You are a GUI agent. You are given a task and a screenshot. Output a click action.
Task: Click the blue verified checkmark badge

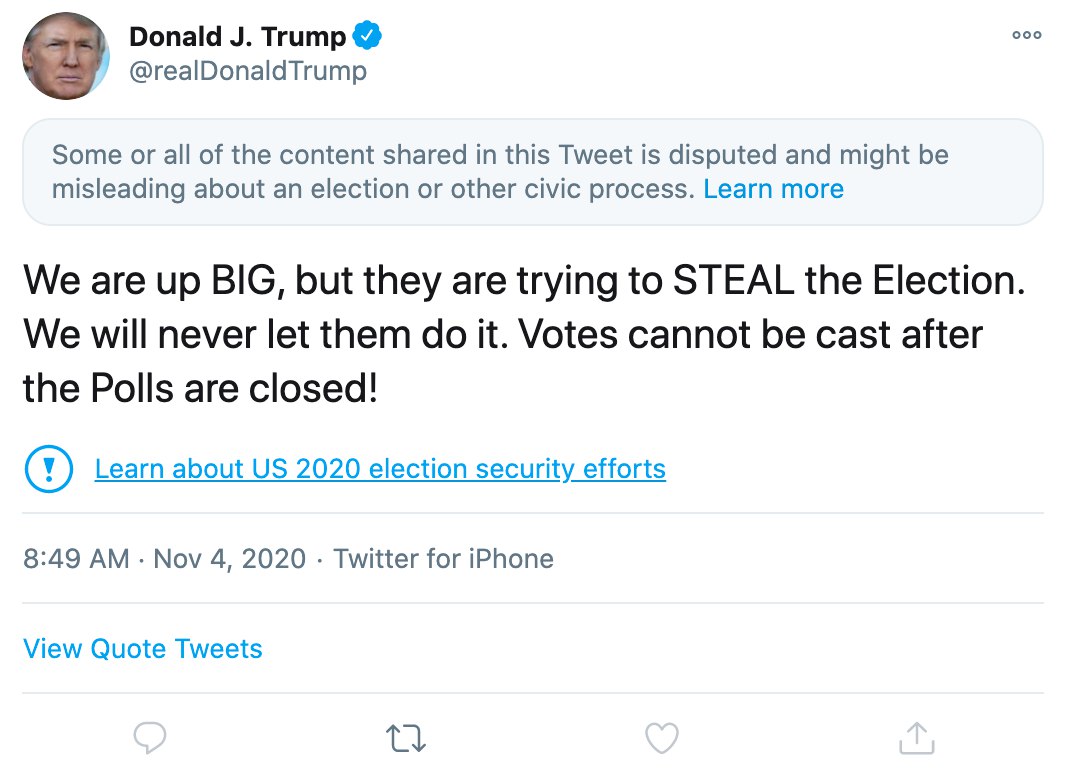pos(367,38)
